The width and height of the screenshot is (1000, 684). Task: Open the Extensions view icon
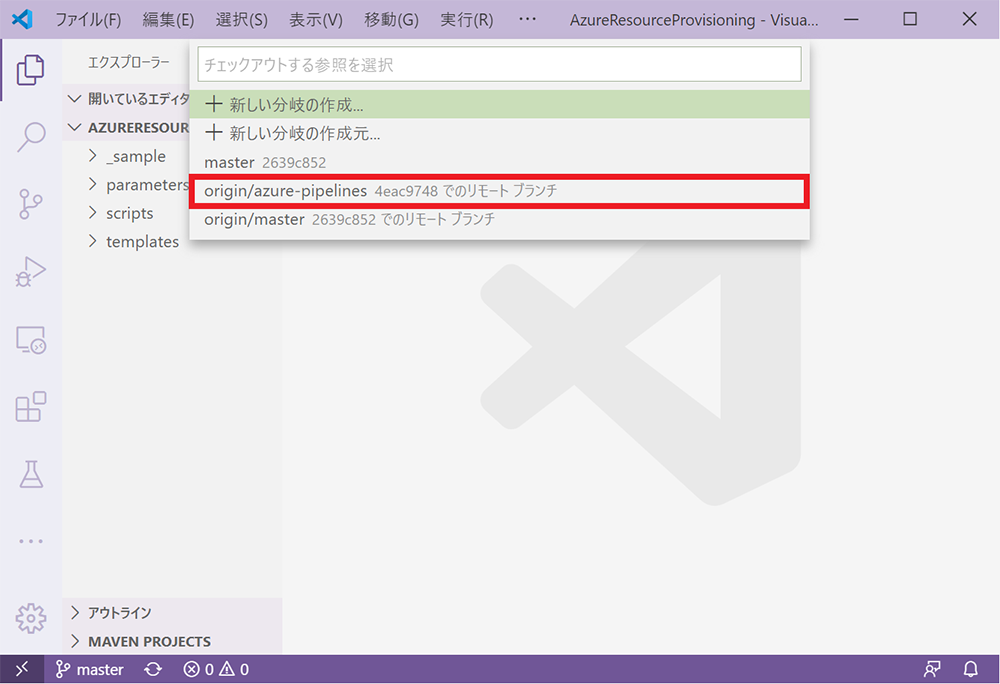30,407
